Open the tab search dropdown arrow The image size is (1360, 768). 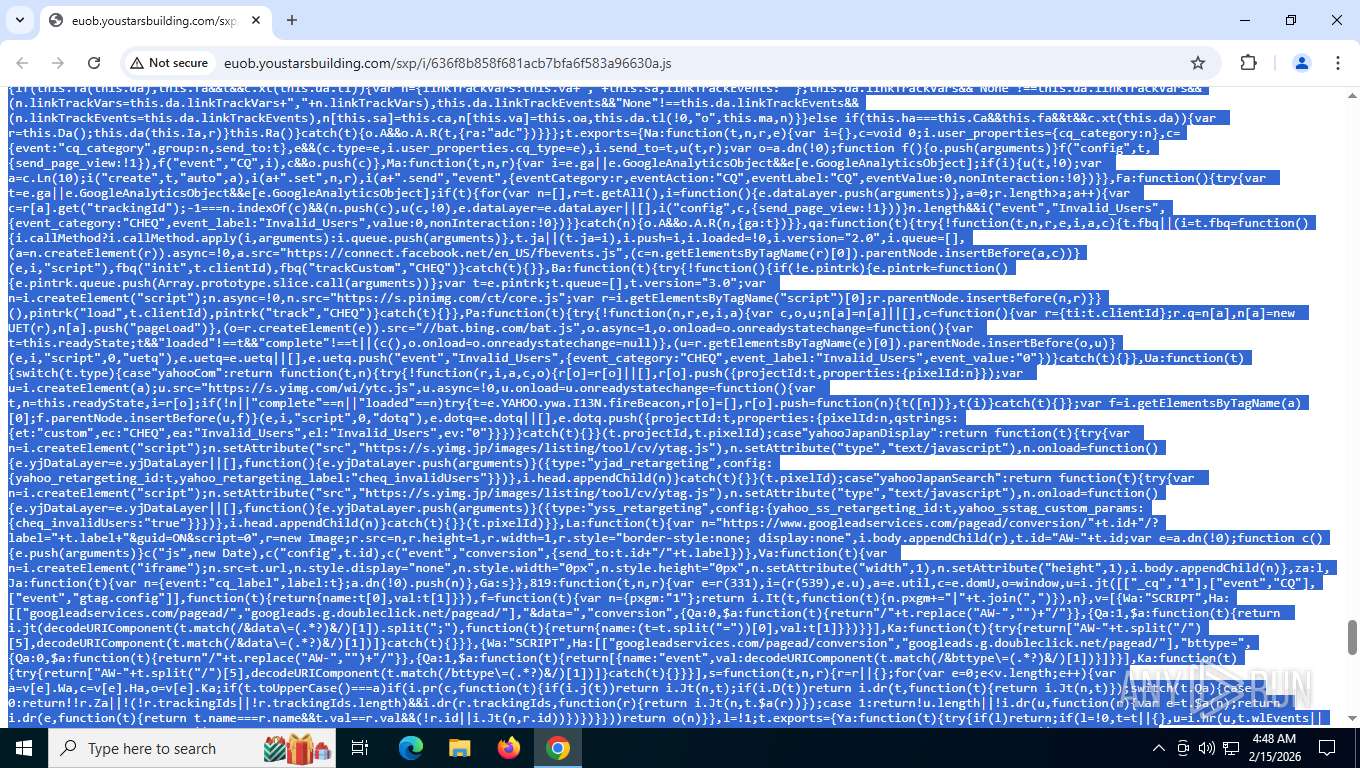20,20
